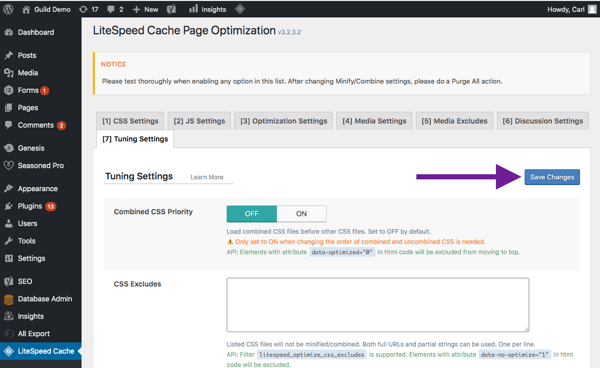The height and width of the screenshot is (368, 600).
Task: Click inside the CSS Excludes text area
Action: 378,305
